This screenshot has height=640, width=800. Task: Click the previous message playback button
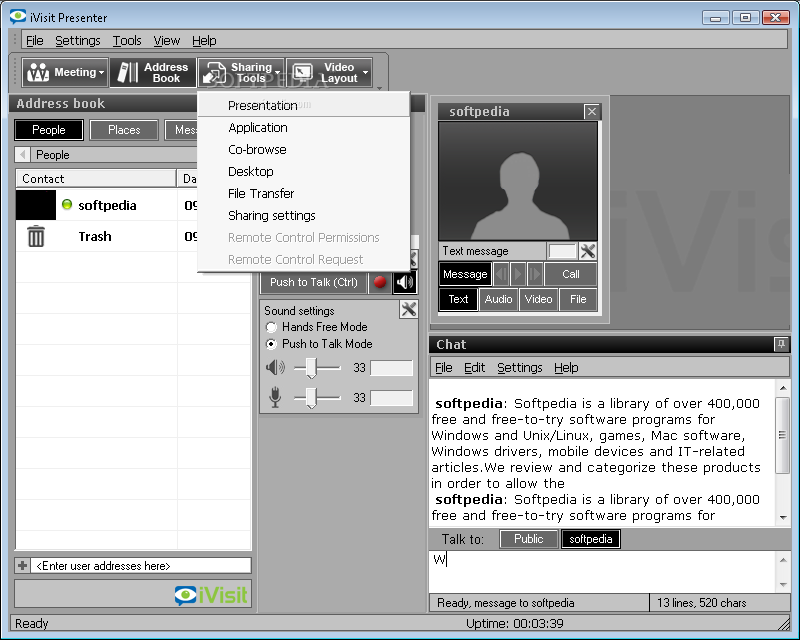point(501,274)
